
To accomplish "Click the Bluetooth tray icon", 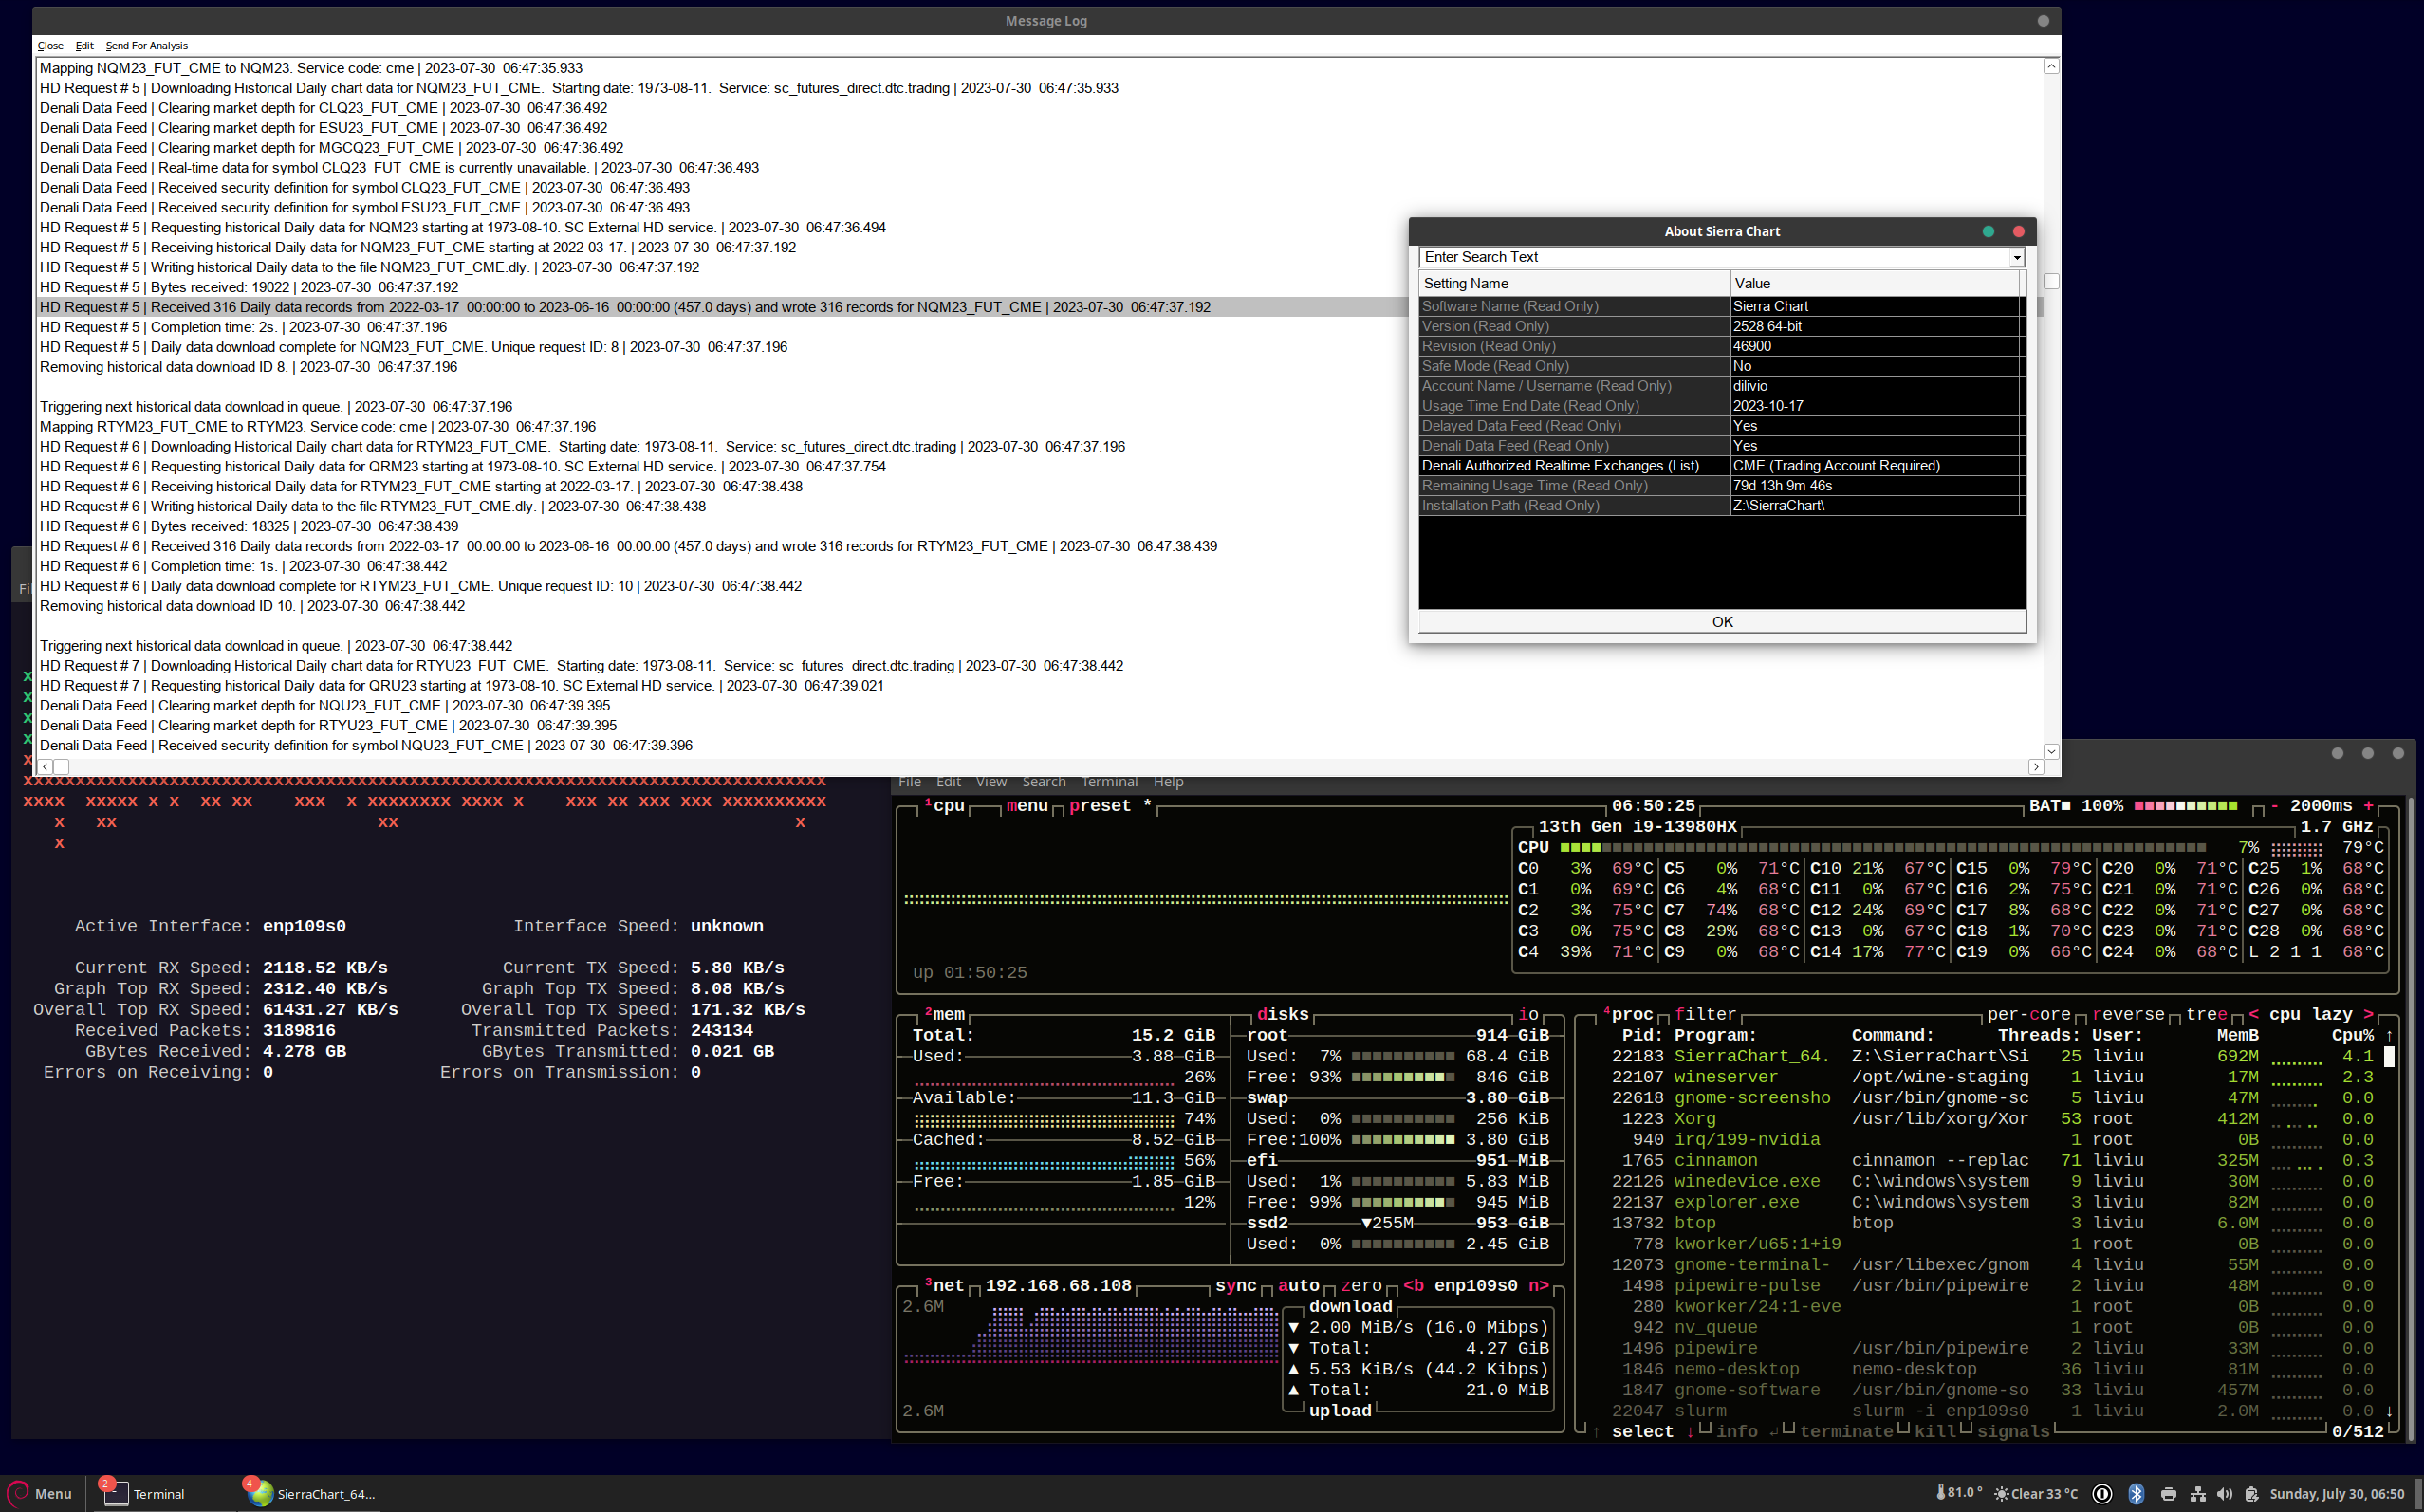I will [2135, 1494].
